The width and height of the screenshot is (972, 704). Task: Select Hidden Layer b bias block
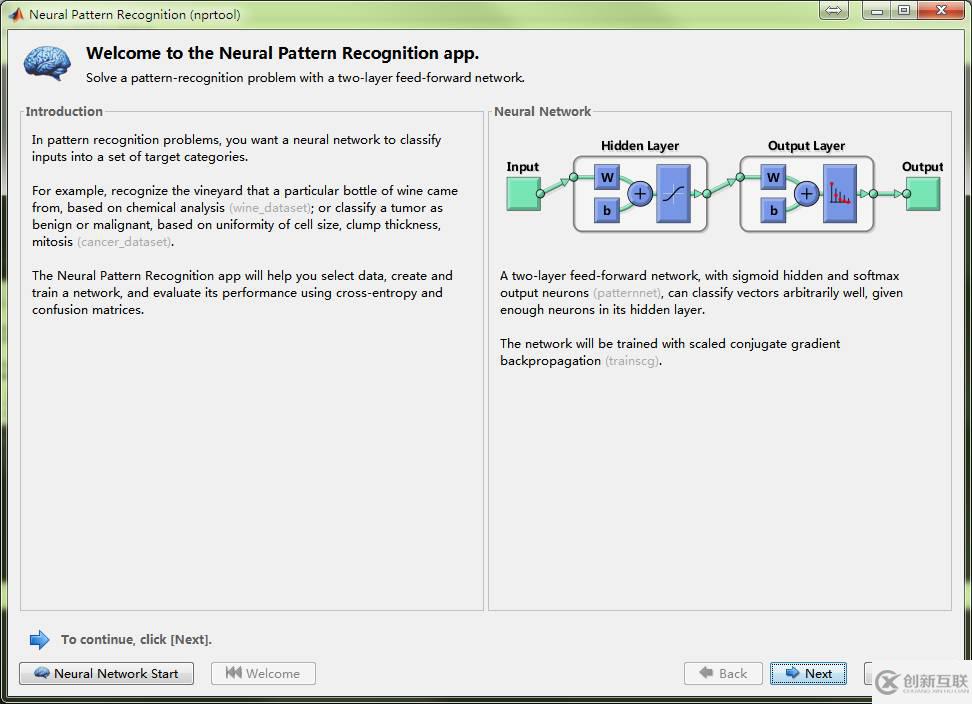607,210
